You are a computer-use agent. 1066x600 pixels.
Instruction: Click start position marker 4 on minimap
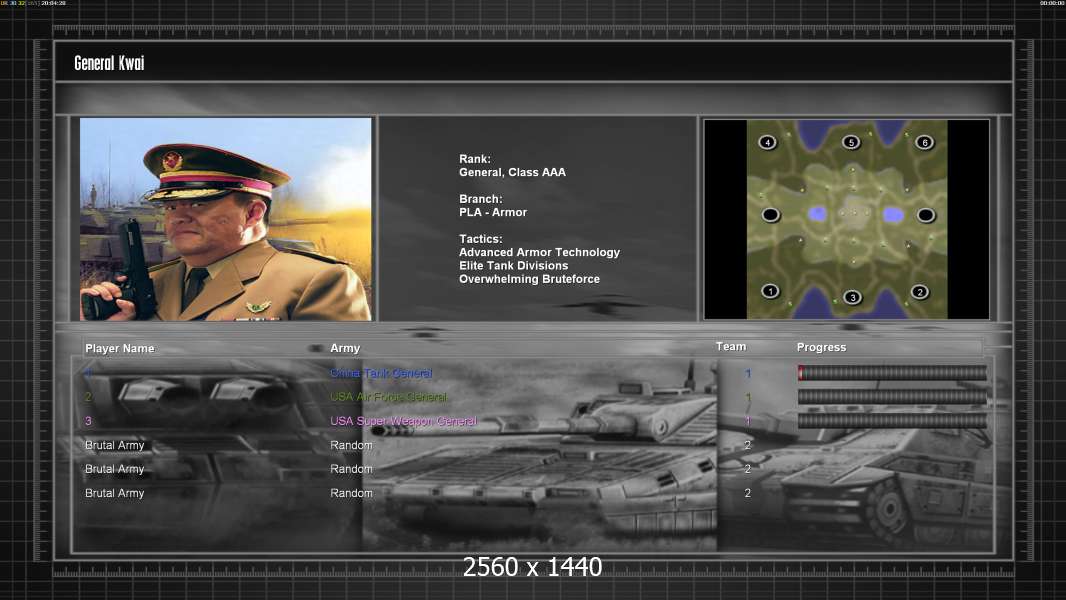(x=768, y=142)
